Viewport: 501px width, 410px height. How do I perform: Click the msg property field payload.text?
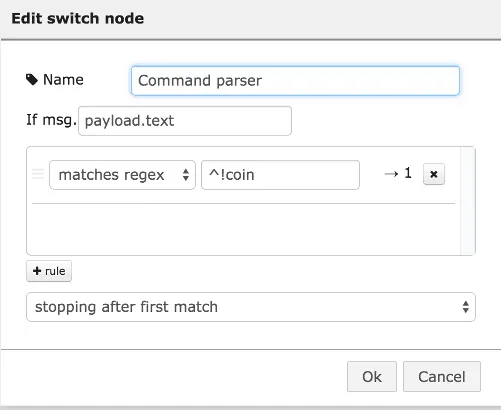(x=185, y=121)
